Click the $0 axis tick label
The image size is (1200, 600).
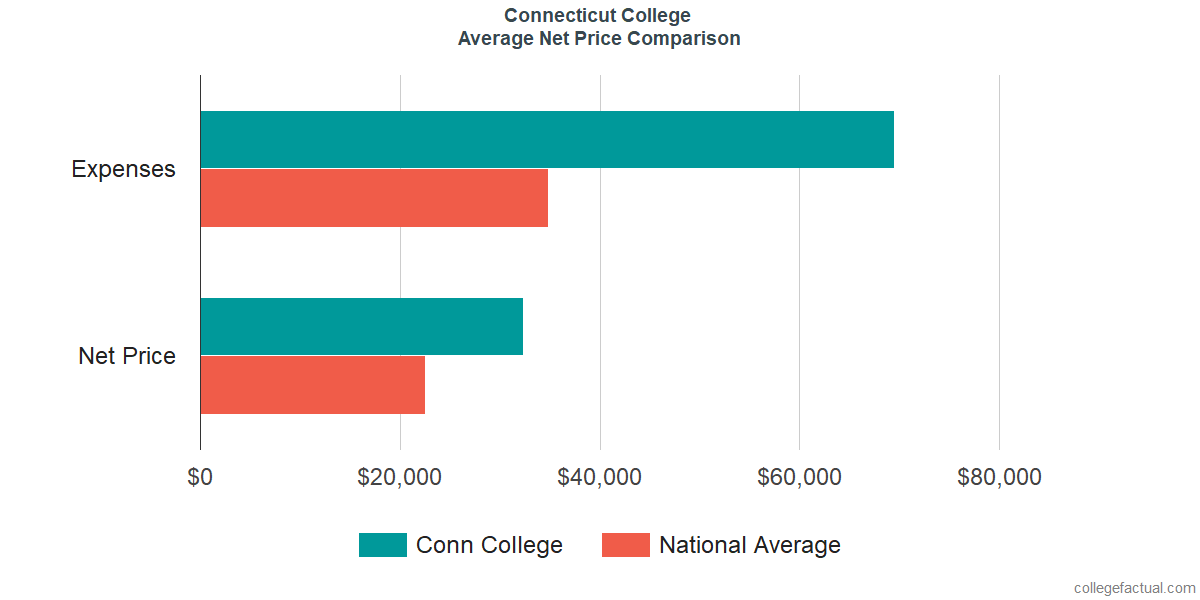[200, 478]
